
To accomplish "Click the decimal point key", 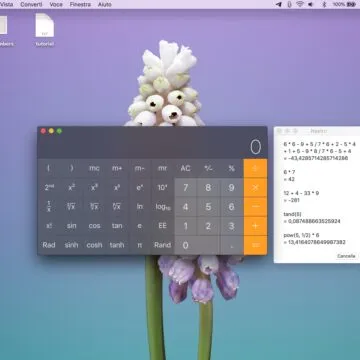I will click(231, 245).
